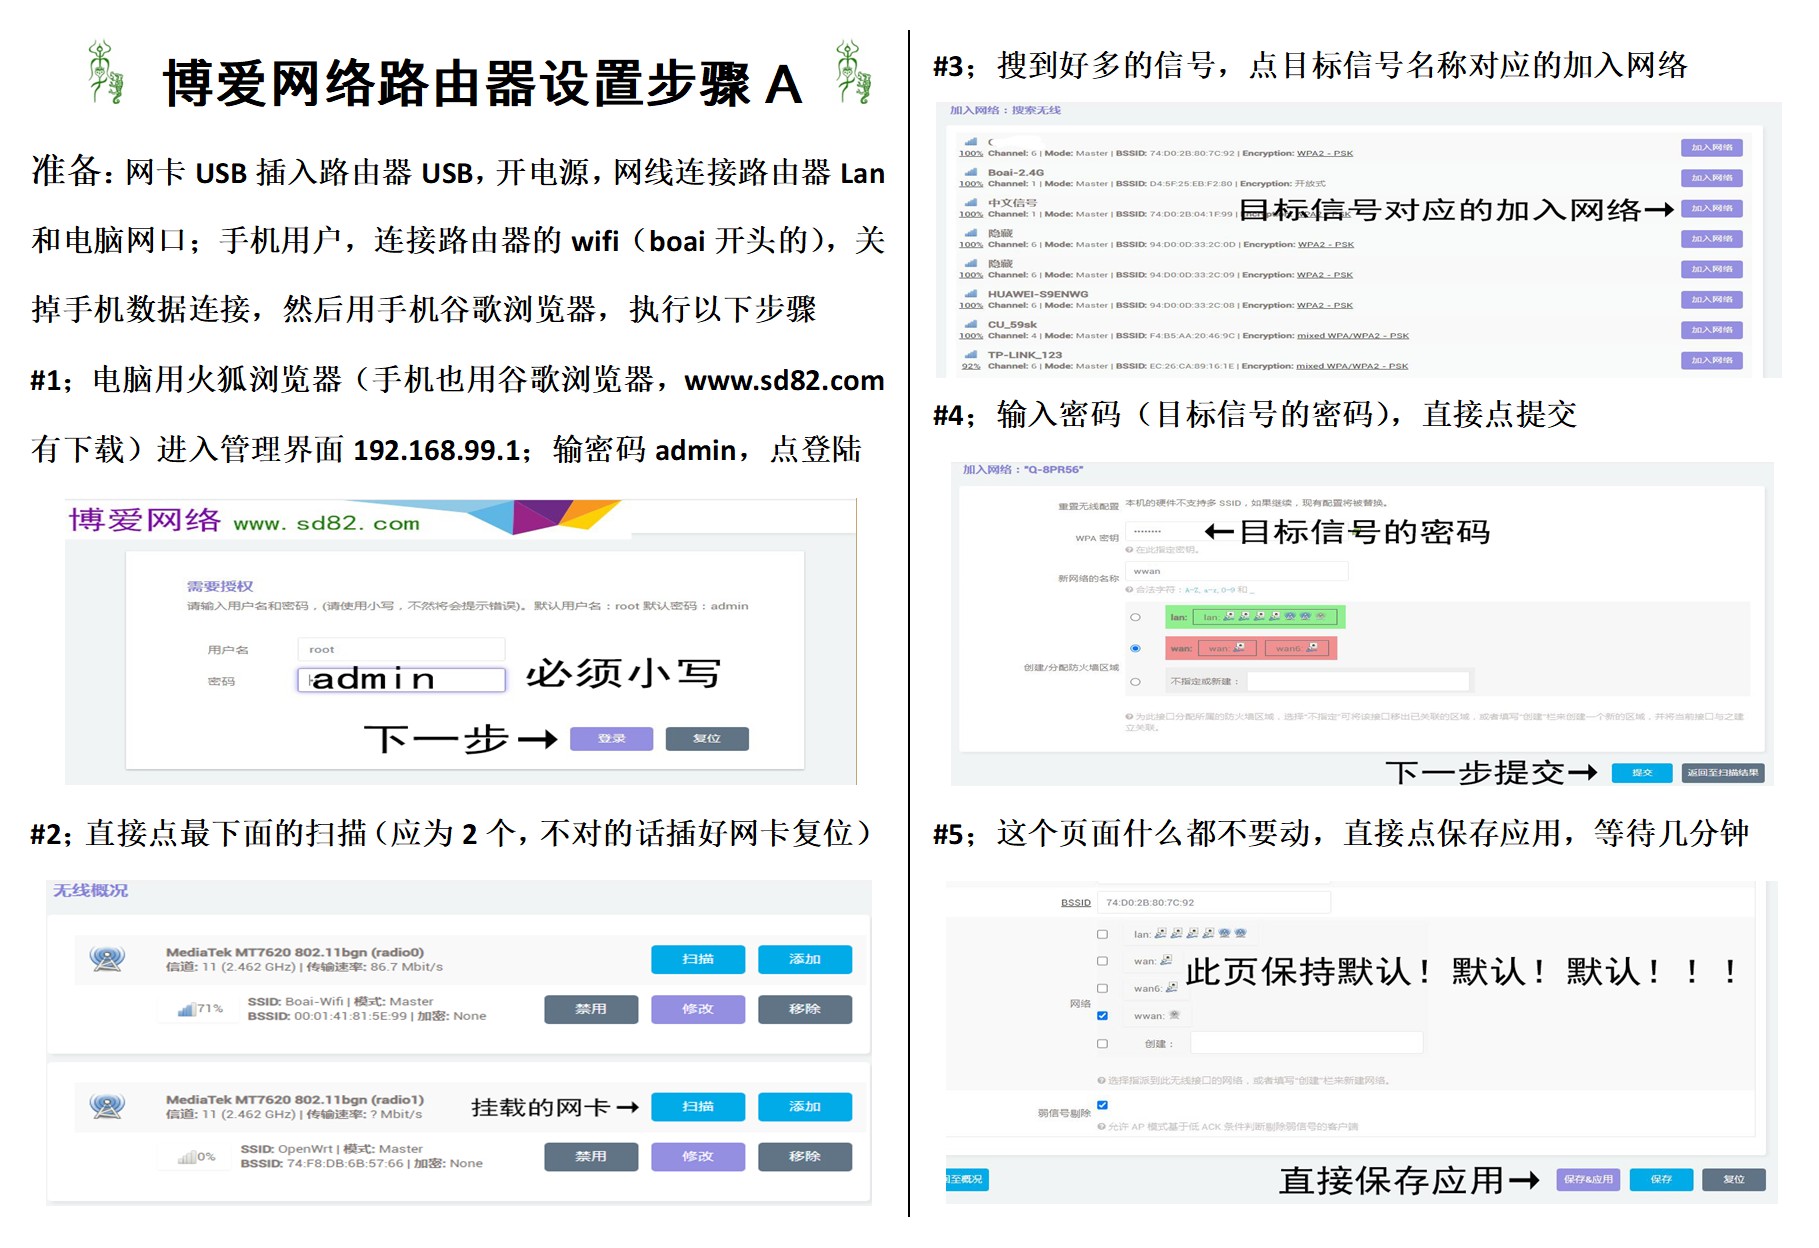Click the signal icon beside HUAWEI-S9ENWG
This screenshot has height=1248, width=1819.
point(970,294)
